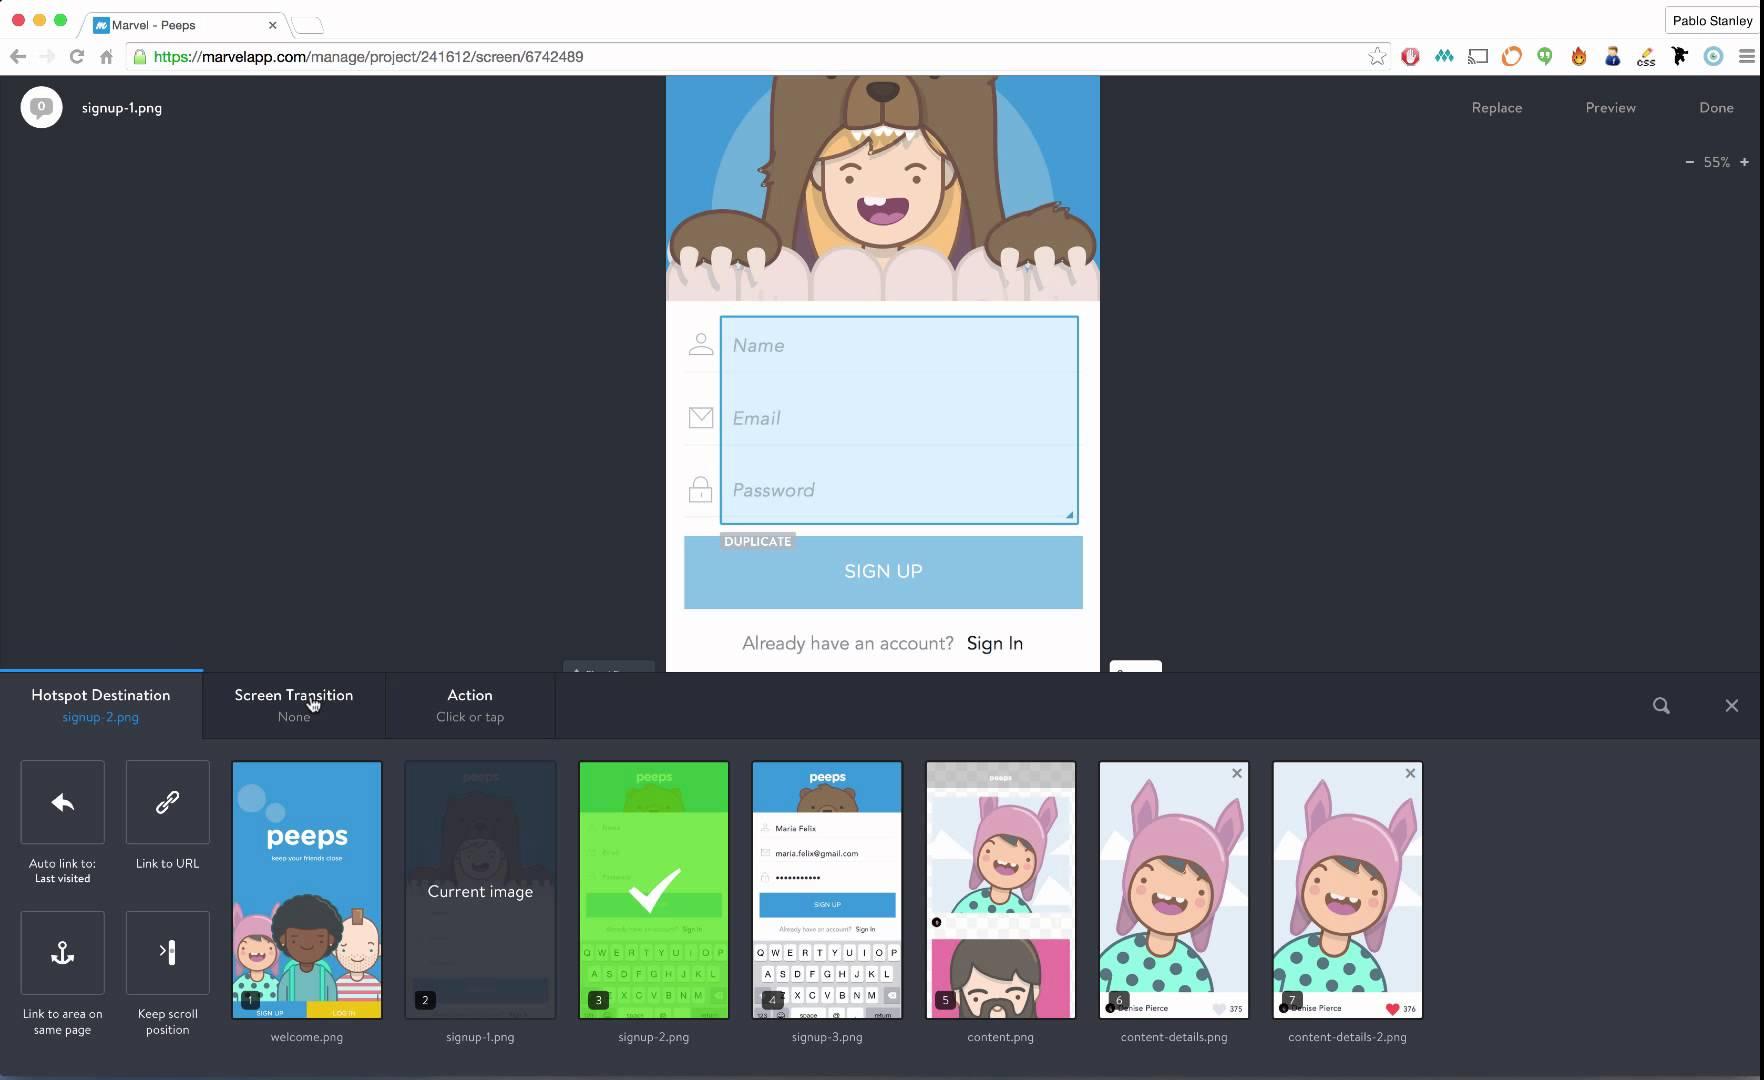Click the Replace button
Screen dimensions: 1764x1080
[1496, 107]
